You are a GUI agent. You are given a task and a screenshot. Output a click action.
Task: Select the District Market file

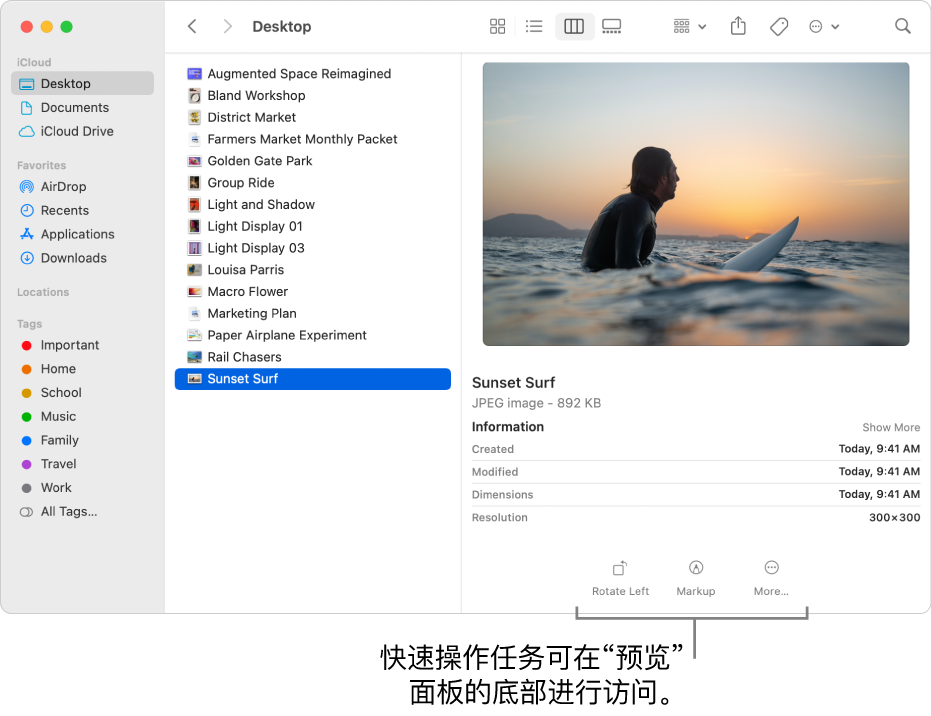[x=313, y=117]
